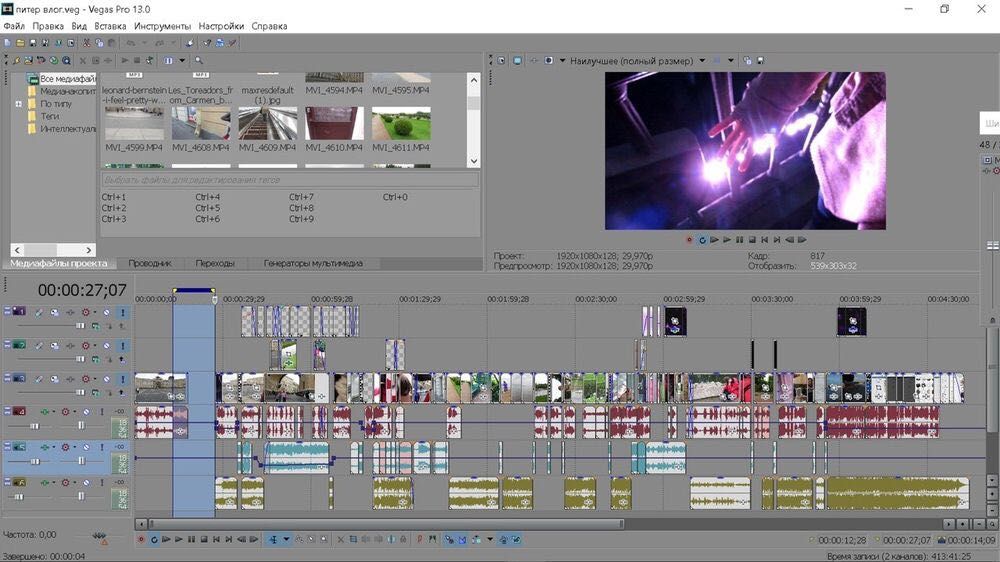Open edit tool selector dropdown in timeline toolbar
1000x562 pixels.
coord(286,540)
